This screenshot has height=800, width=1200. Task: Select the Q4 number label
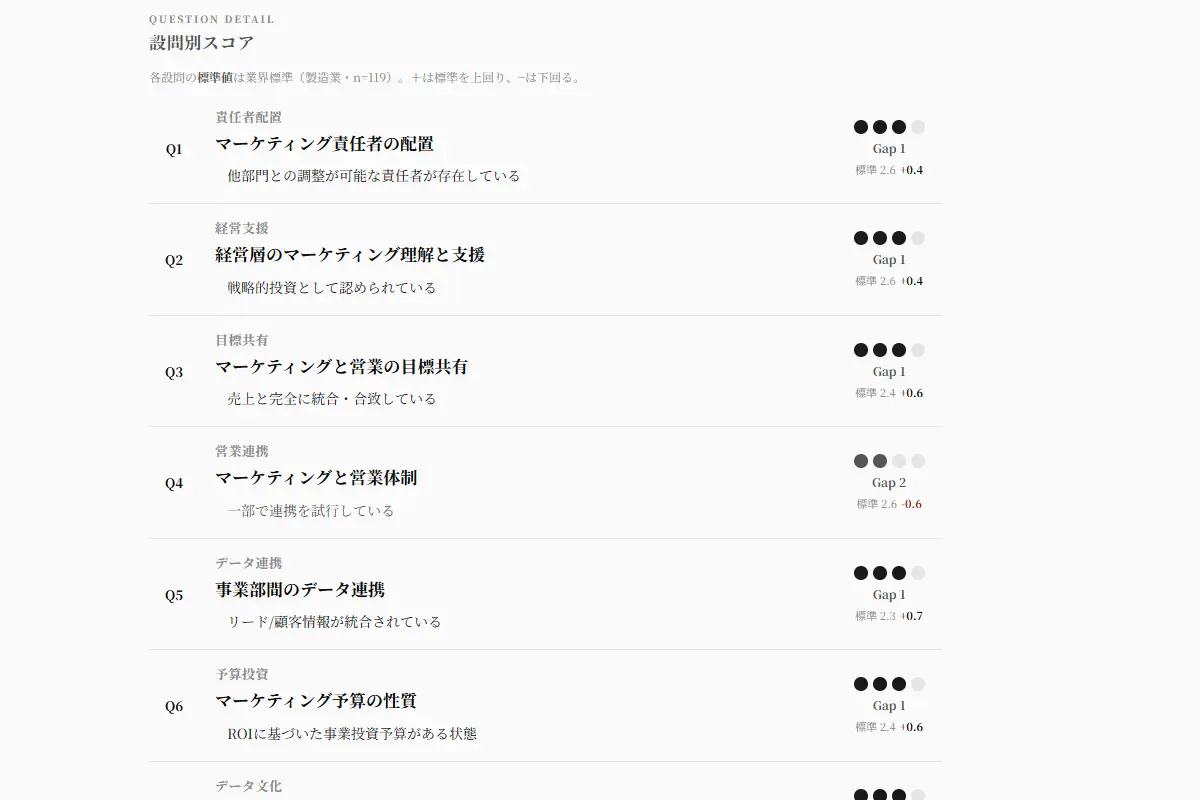click(174, 483)
